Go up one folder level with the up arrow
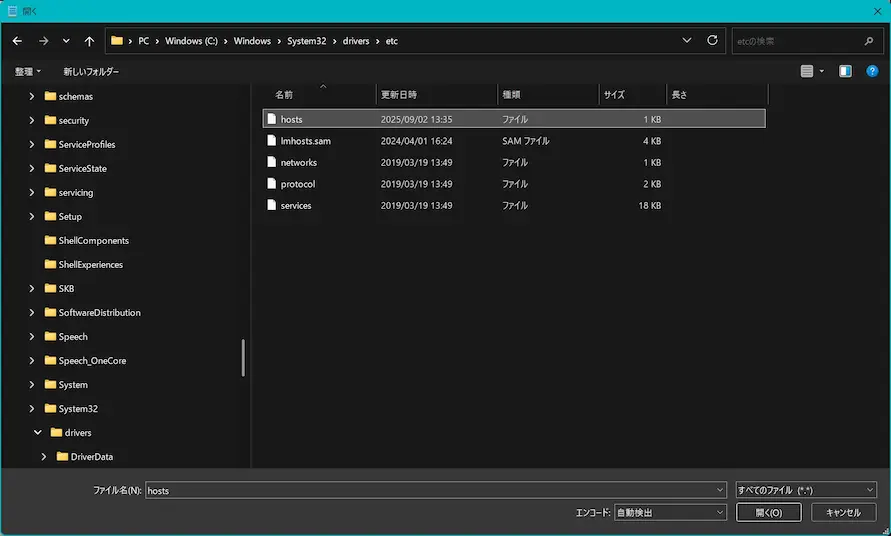Viewport: 891px width, 536px height. click(90, 41)
